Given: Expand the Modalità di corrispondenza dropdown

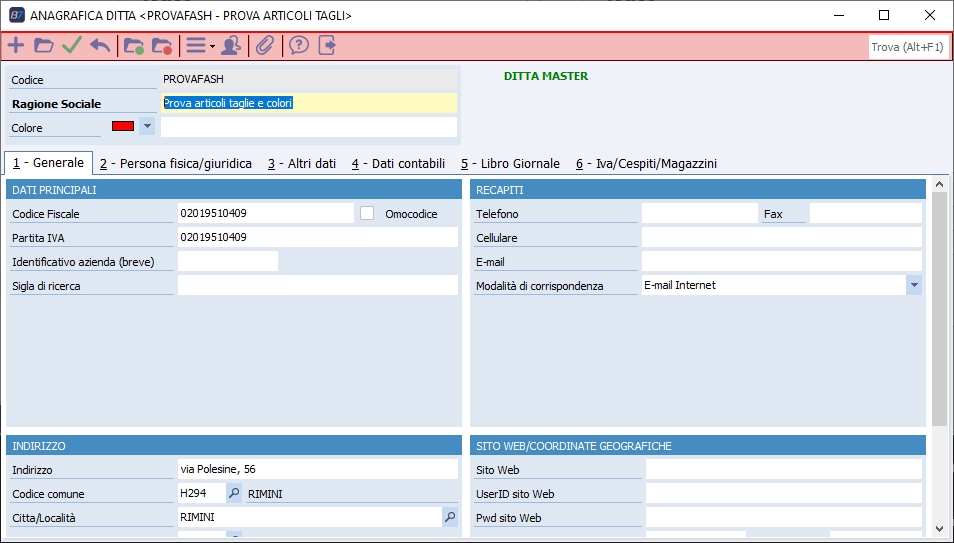Looking at the screenshot, I should click(x=914, y=285).
